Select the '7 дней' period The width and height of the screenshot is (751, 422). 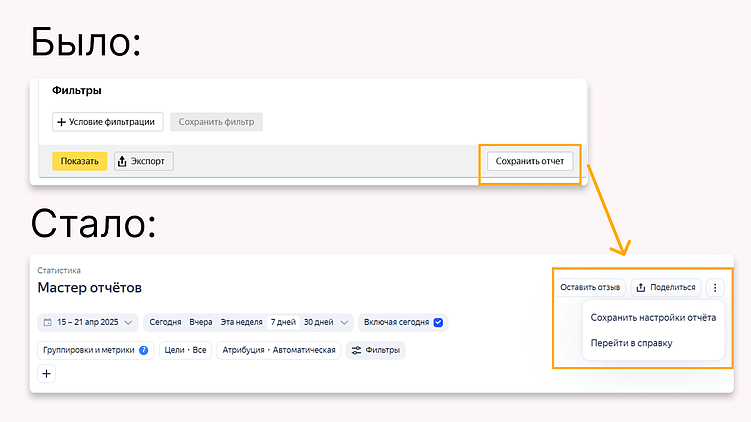(x=283, y=322)
